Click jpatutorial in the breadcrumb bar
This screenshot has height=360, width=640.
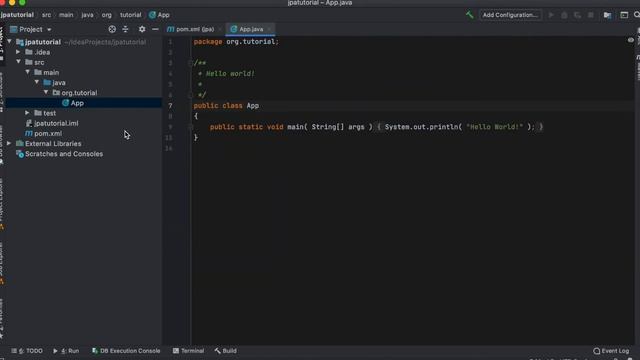[17, 15]
